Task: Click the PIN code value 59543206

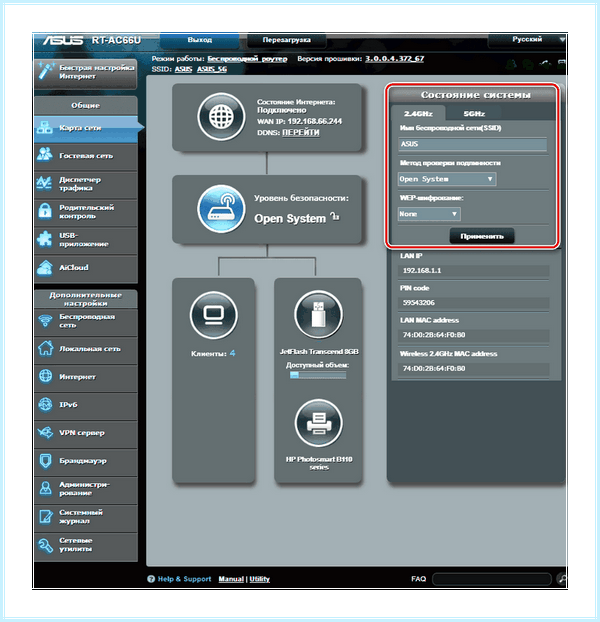Action: coord(419,303)
